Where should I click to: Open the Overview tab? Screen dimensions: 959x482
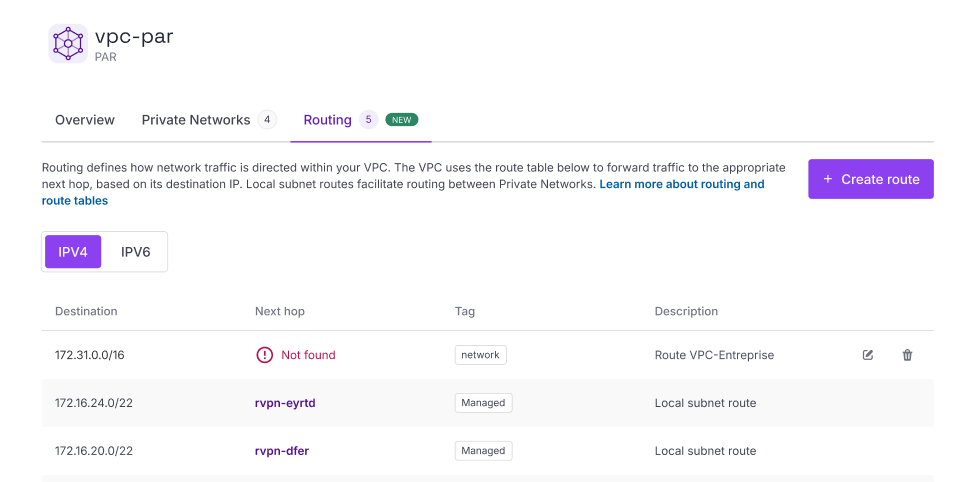point(85,120)
